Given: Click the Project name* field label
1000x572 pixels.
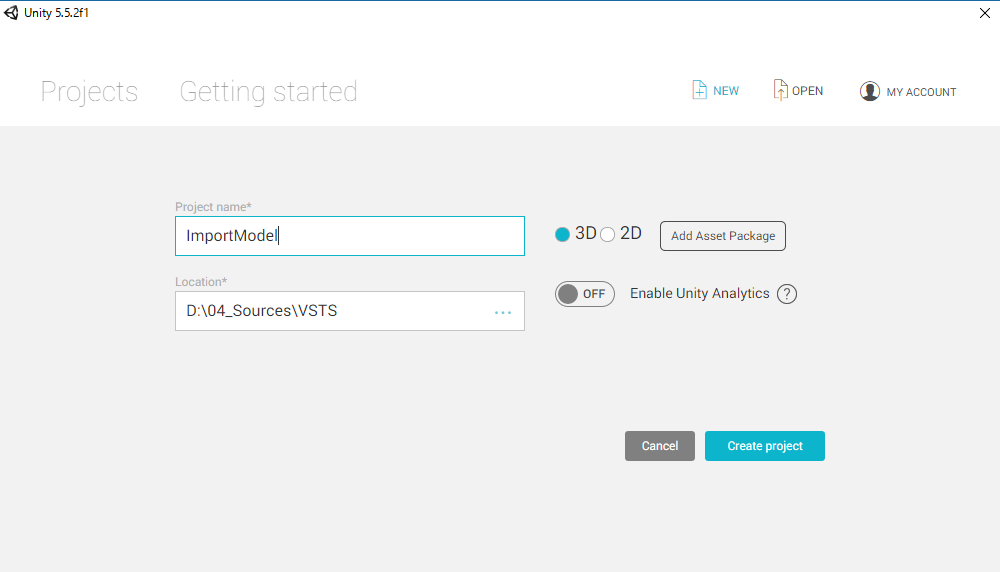Looking at the screenshot, I should pos(213,207).
